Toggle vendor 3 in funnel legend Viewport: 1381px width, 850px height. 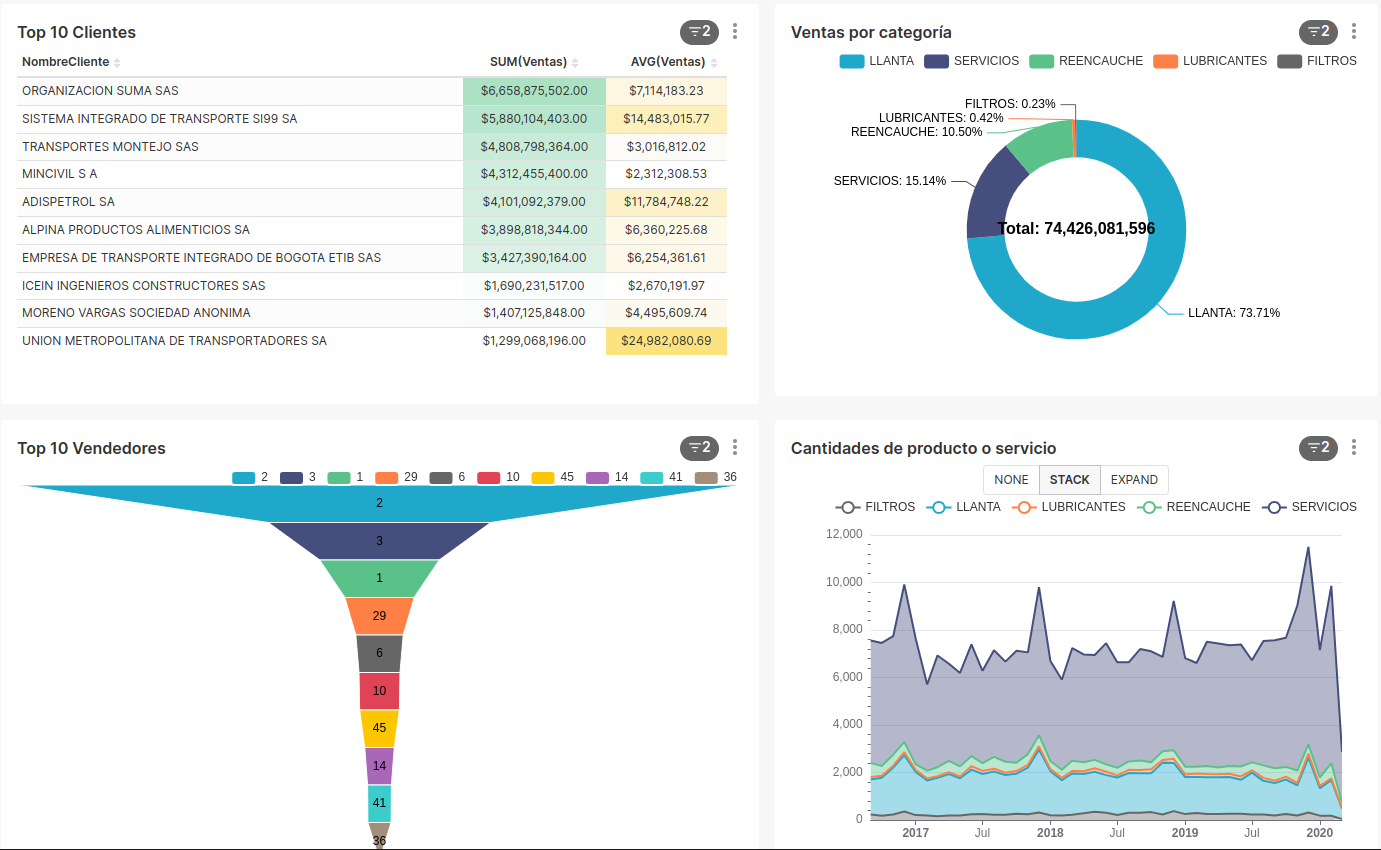pos(298,477)
